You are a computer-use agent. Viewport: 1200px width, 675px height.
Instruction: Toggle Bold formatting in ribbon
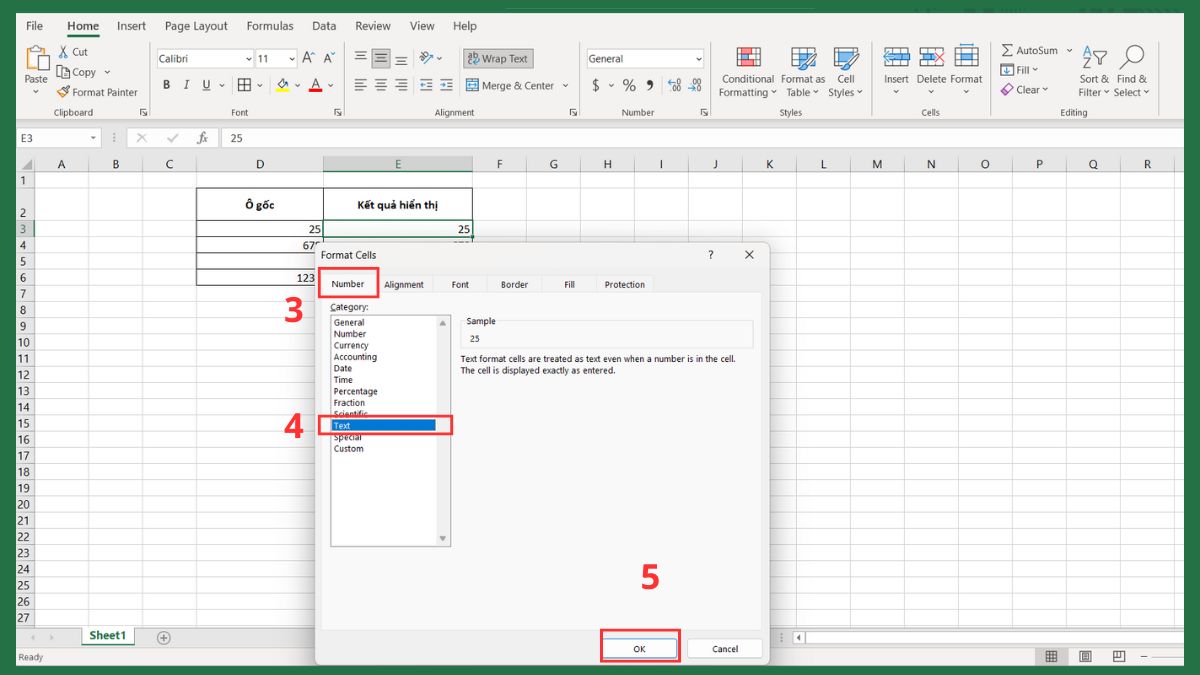click(167, 85)
